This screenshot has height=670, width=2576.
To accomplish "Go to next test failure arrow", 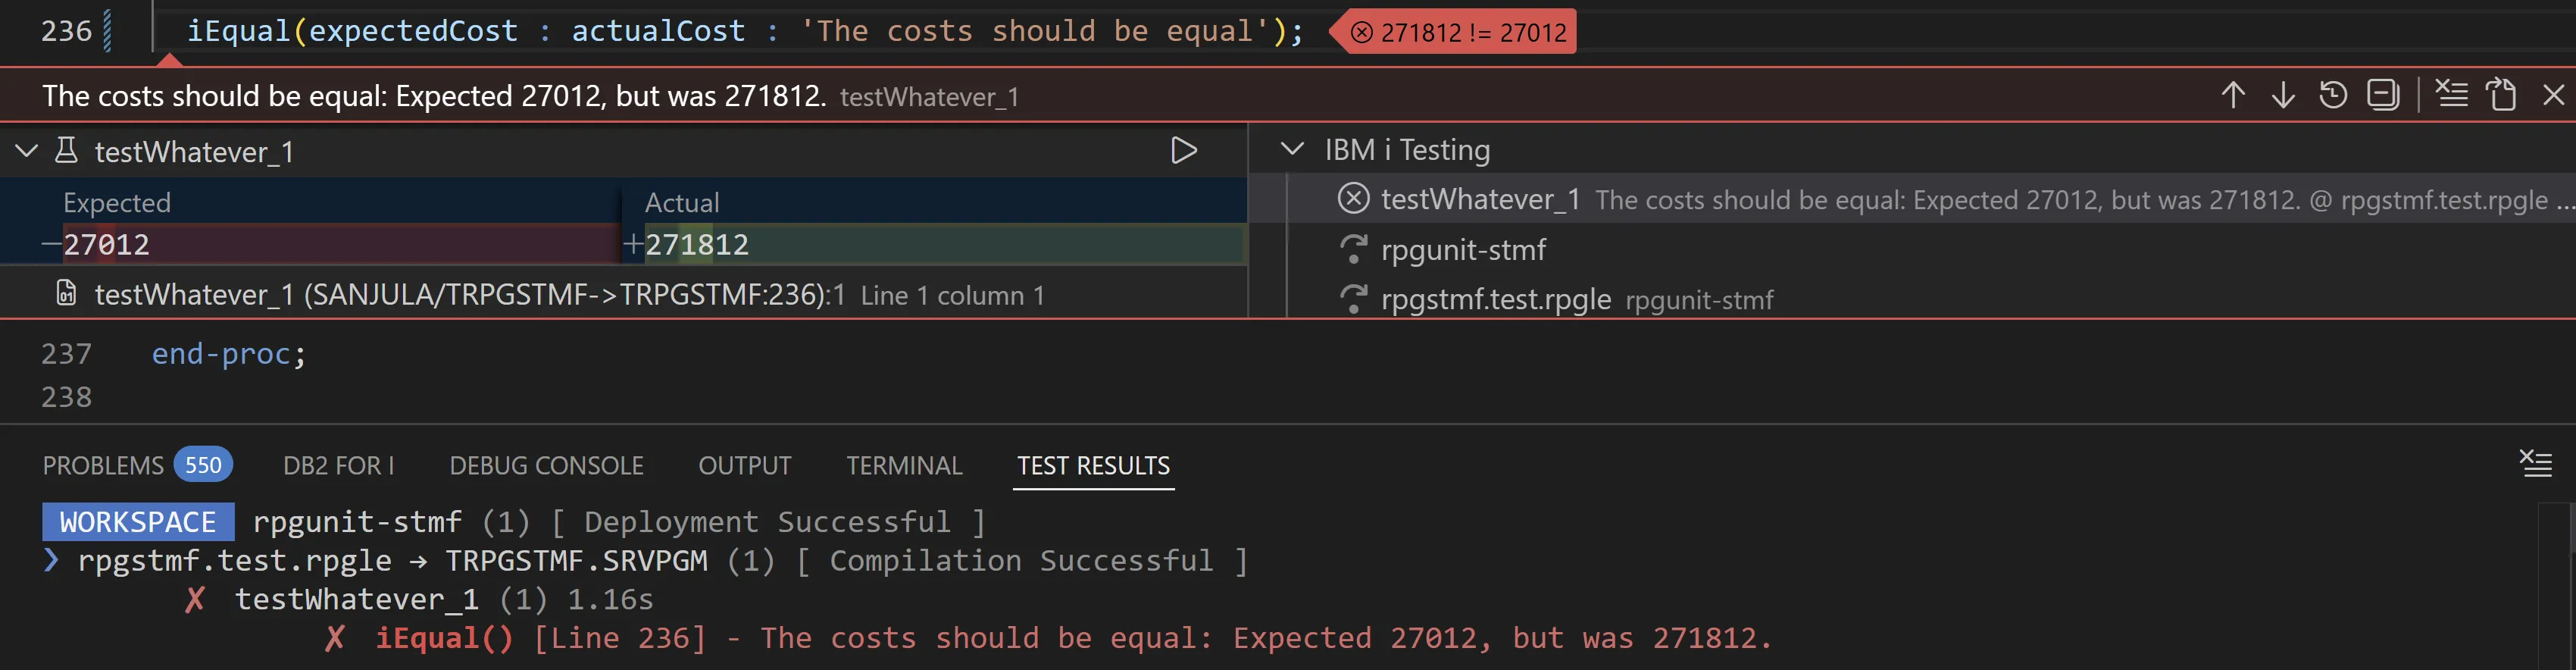I will [2283, 95].
